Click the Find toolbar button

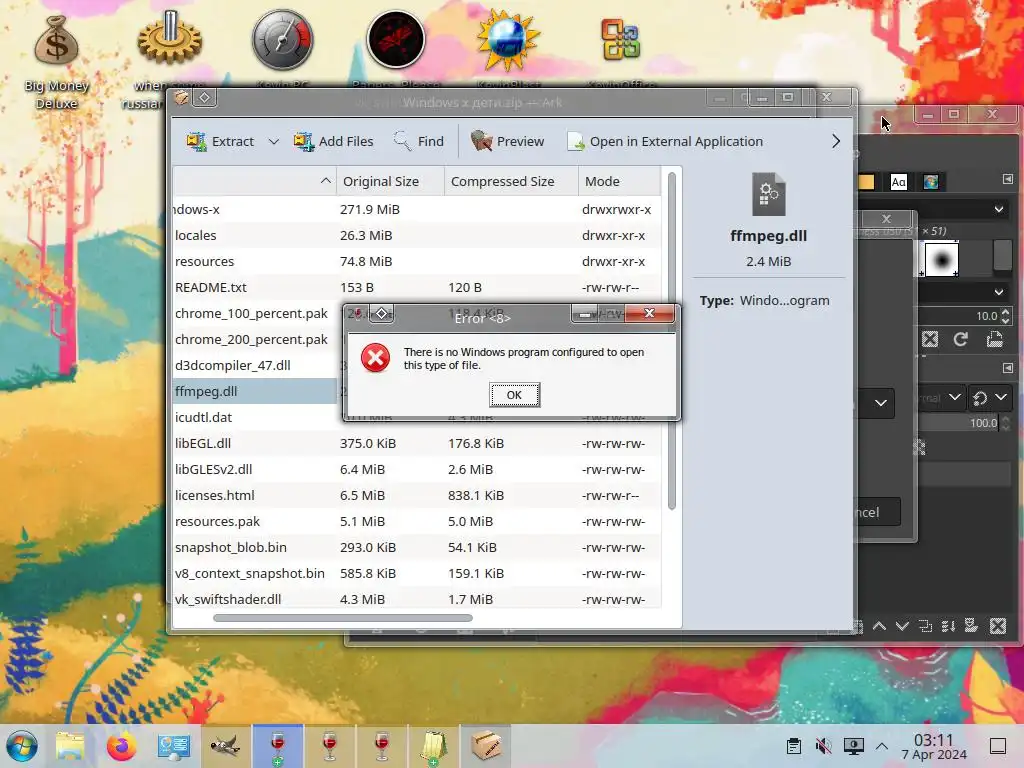tap(419, 141)
